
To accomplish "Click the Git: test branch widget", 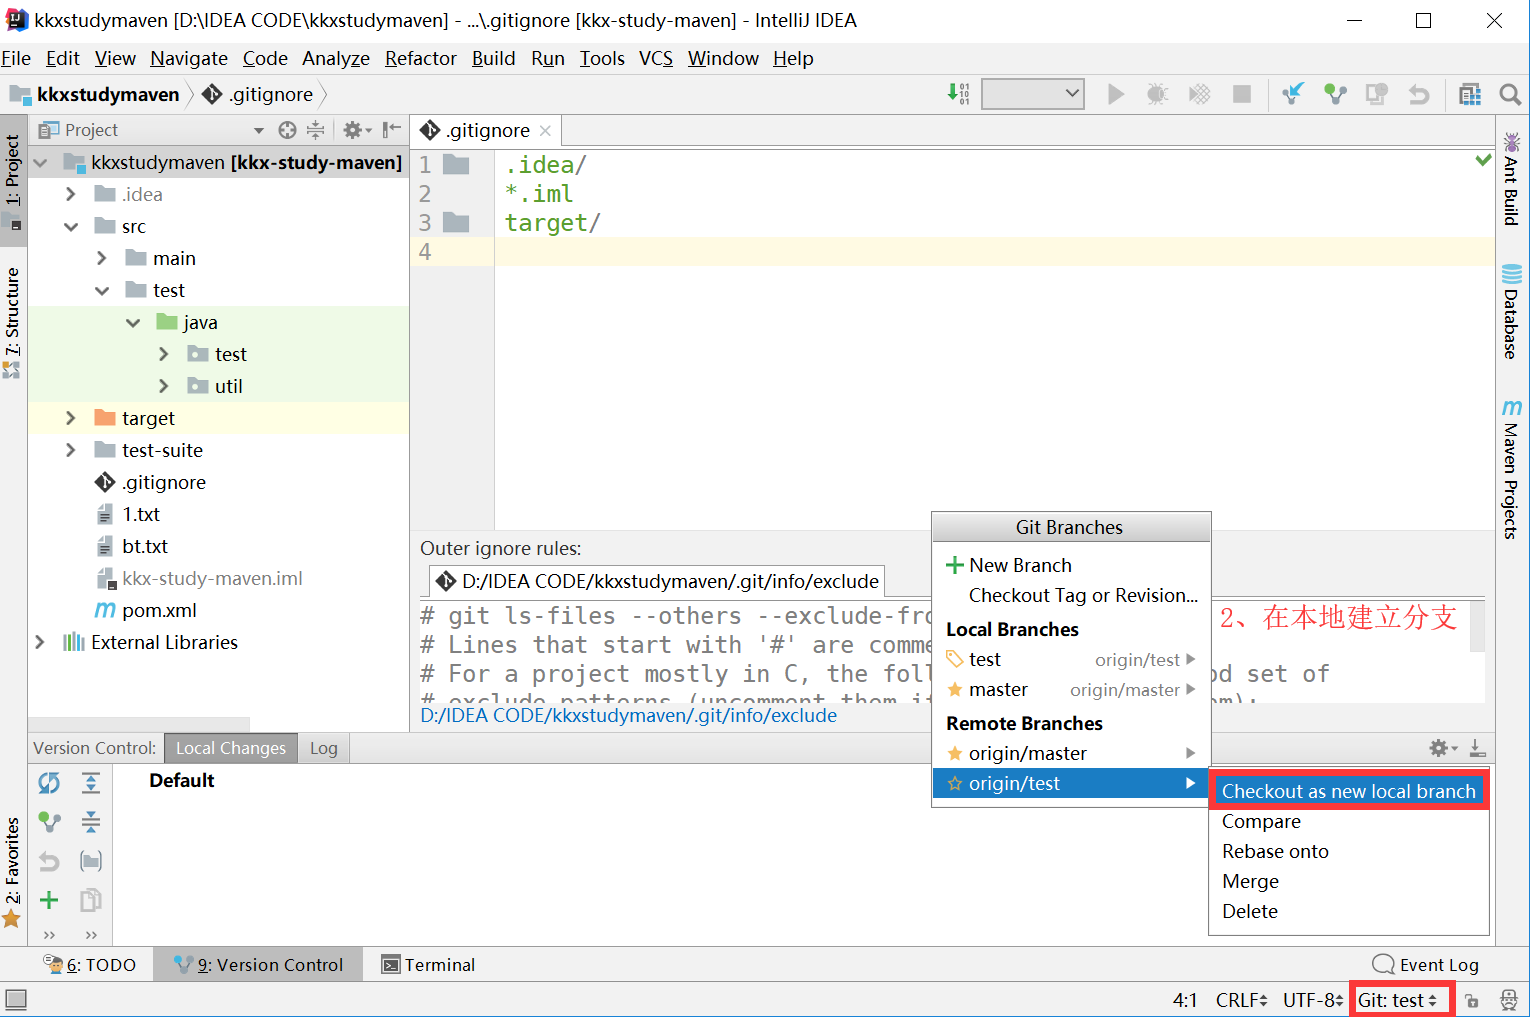I will (1399, 1000).
